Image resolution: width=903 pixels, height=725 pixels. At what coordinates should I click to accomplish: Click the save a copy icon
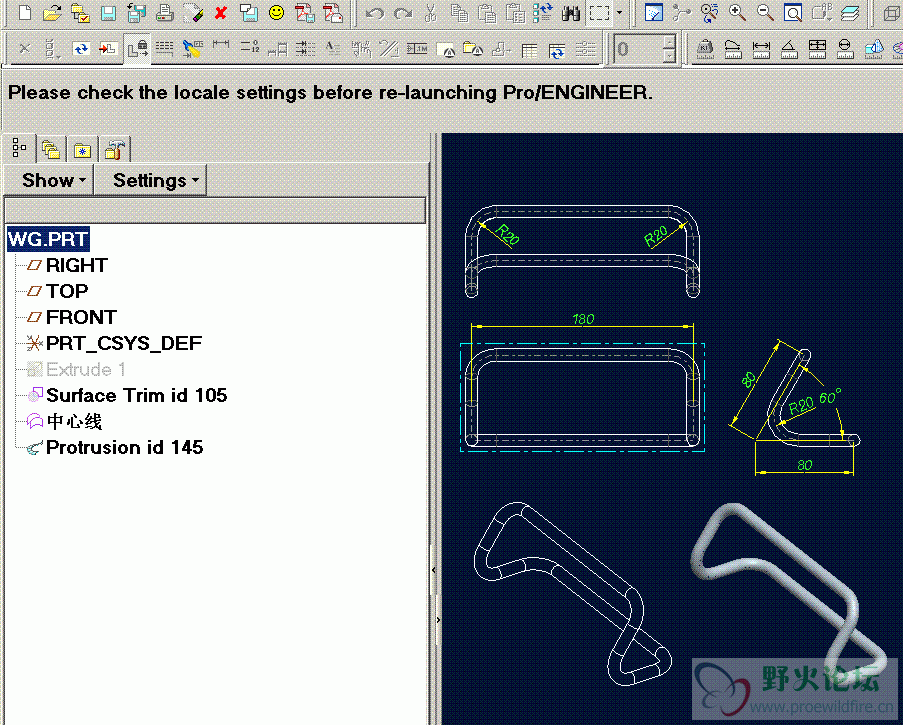coord(136,12)
